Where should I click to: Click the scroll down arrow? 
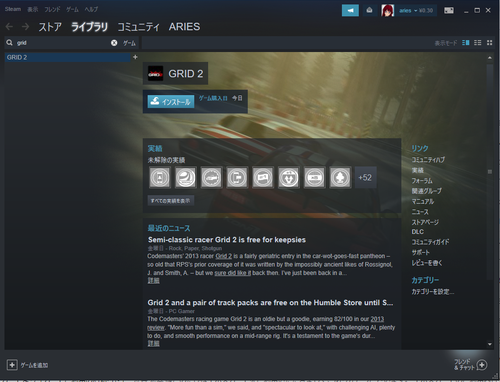490,344
